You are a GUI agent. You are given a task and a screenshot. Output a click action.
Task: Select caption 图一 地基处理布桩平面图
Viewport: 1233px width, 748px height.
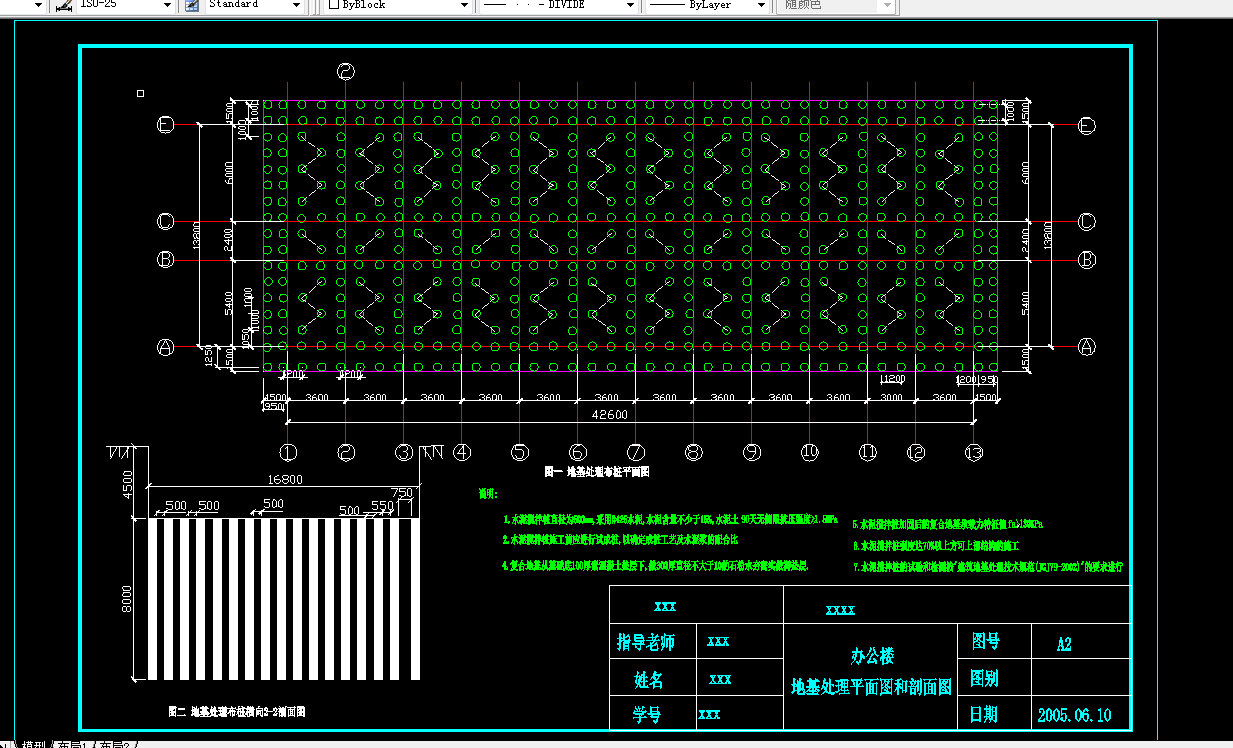pyautogui.click(x=597, y=470)
